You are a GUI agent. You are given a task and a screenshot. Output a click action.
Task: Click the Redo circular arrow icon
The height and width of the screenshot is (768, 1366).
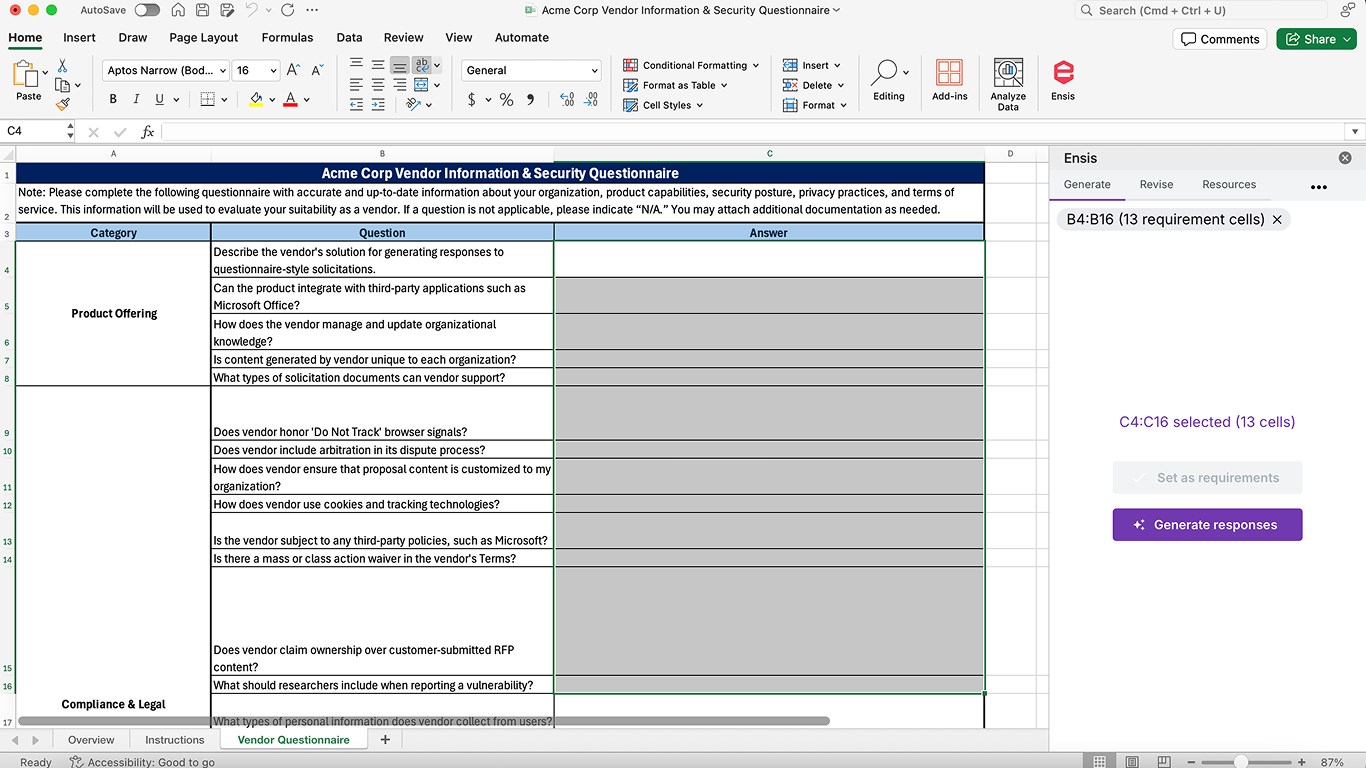(x=288, y=10)
